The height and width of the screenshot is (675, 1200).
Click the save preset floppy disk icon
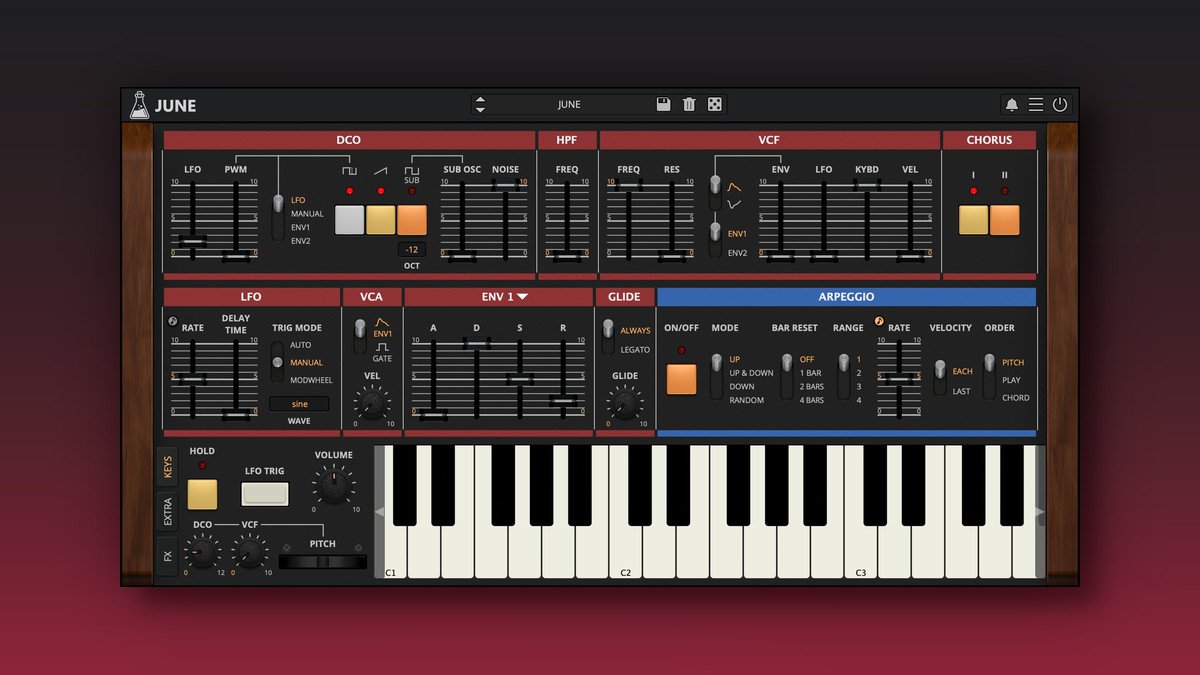[x=663, y=104]
